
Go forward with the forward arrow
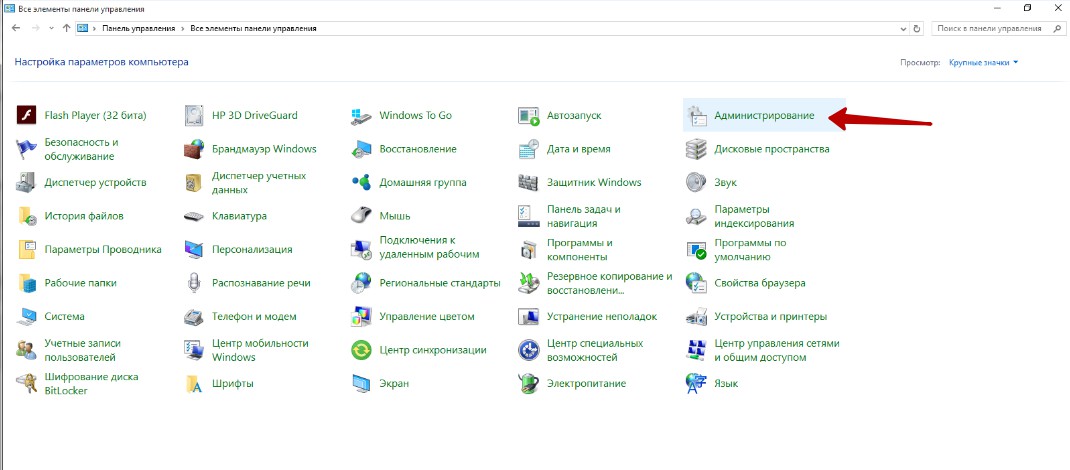click(x=35, y=29)
